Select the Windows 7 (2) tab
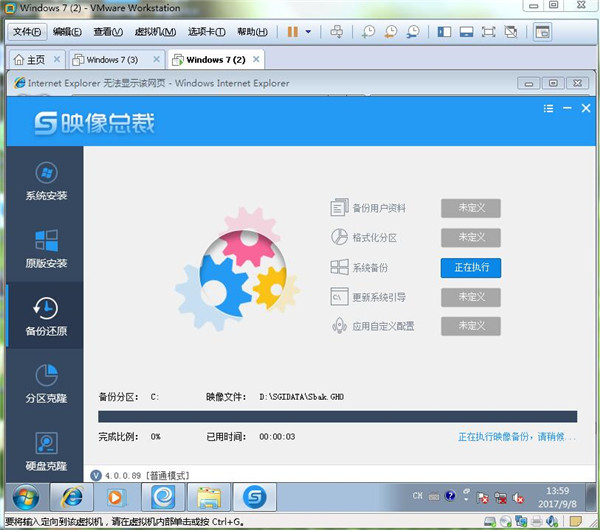Image resolution: width=600 pixels, height=530 pixels. [209, 60]
